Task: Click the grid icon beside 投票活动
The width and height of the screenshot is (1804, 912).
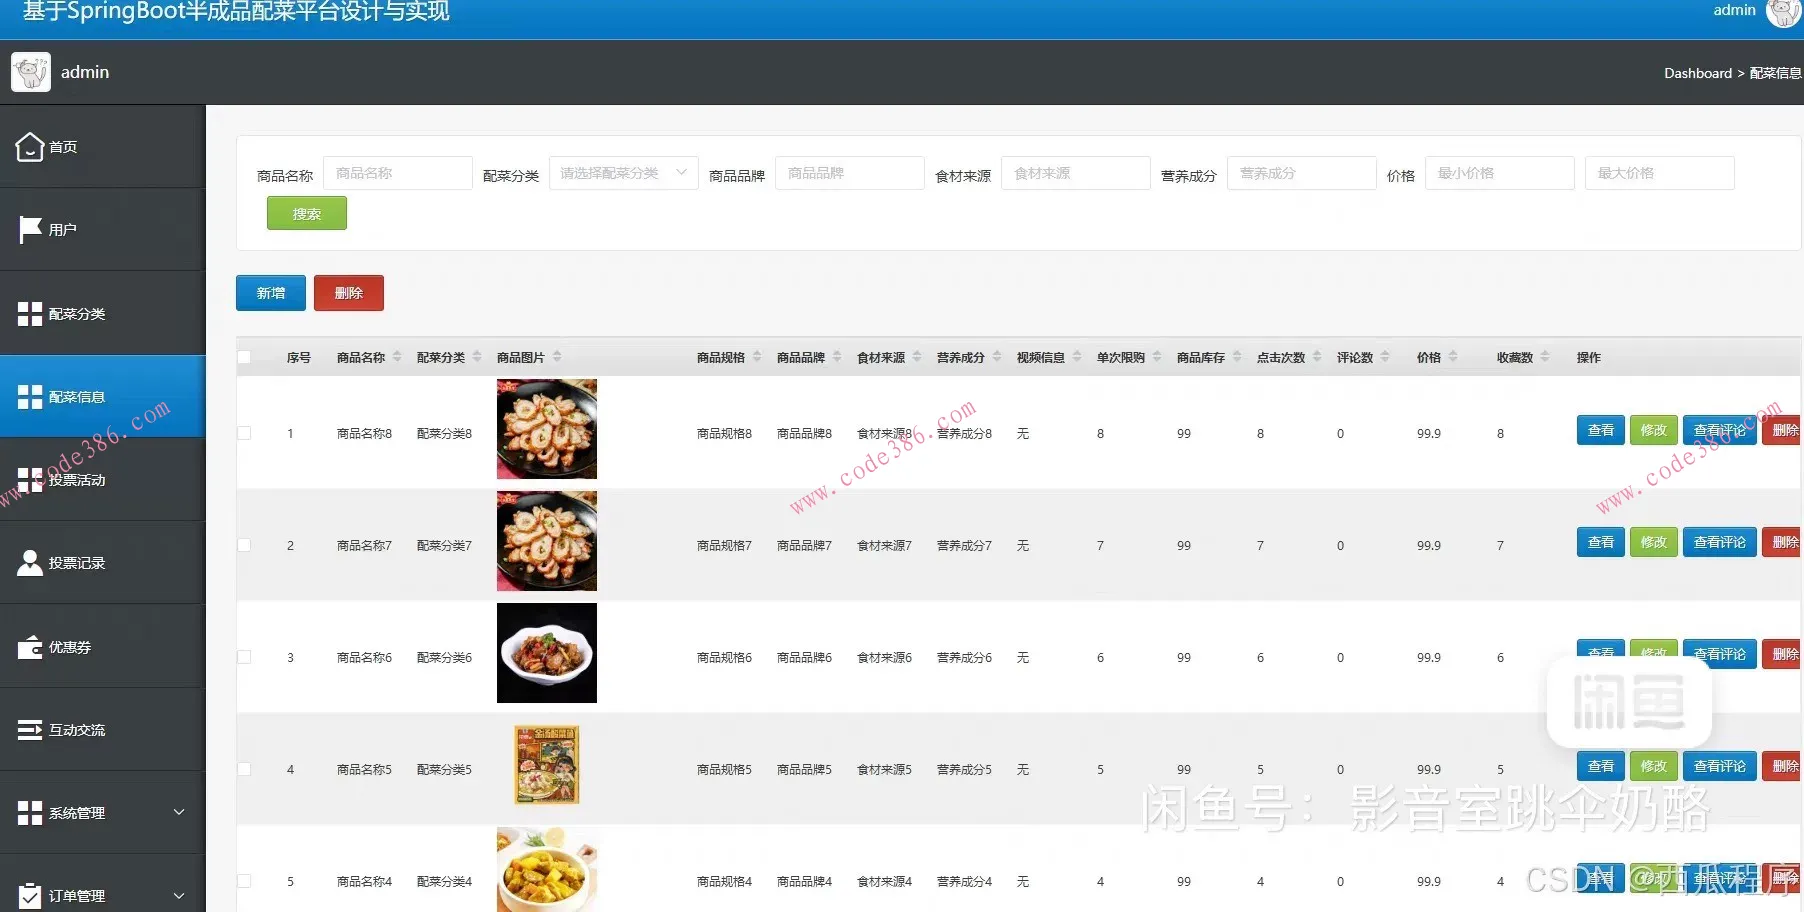Action: (x=30, y=480)
